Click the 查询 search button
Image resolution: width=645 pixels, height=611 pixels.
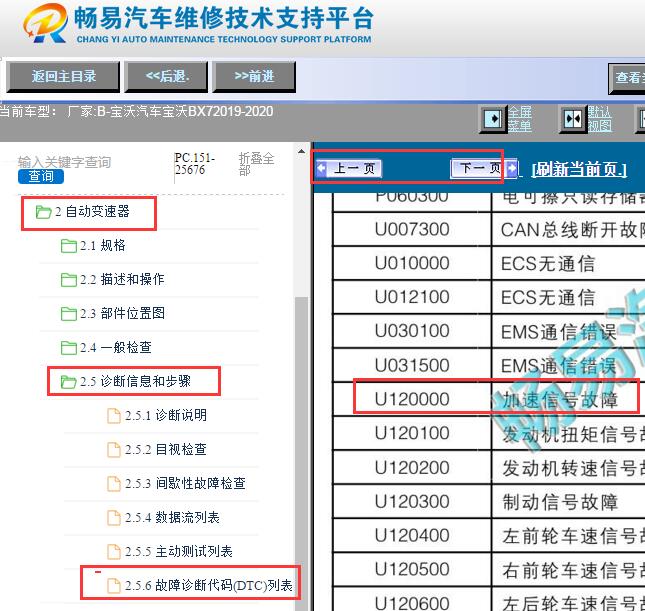[x=41, y=177]
